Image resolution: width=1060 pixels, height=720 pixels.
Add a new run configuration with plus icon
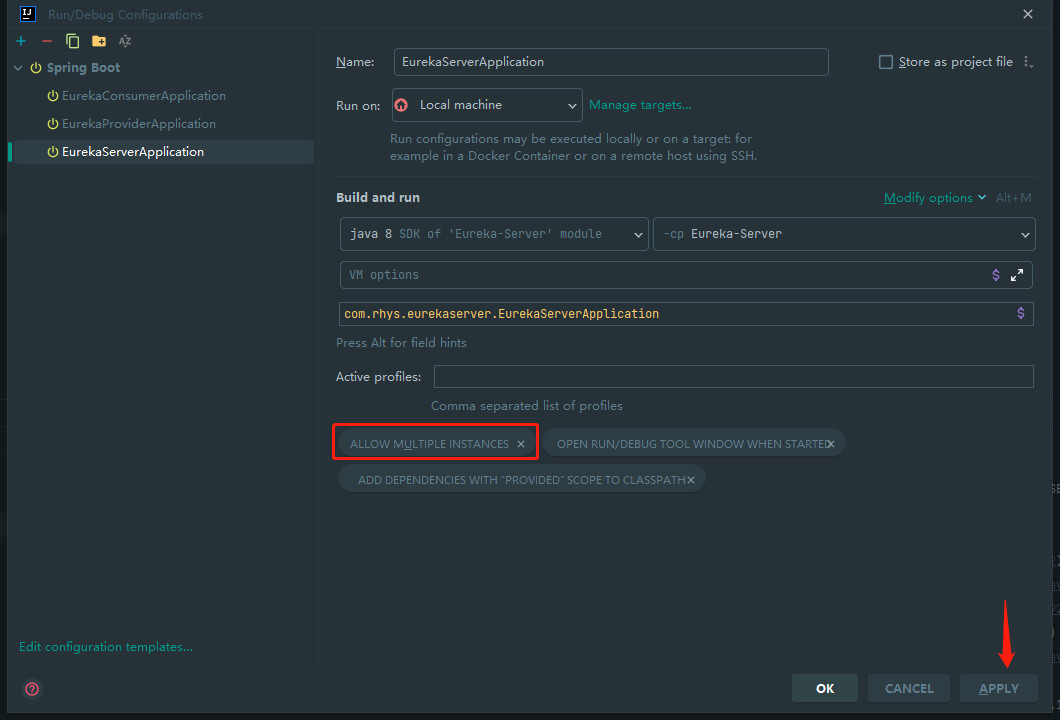click(x=21, y=41)
